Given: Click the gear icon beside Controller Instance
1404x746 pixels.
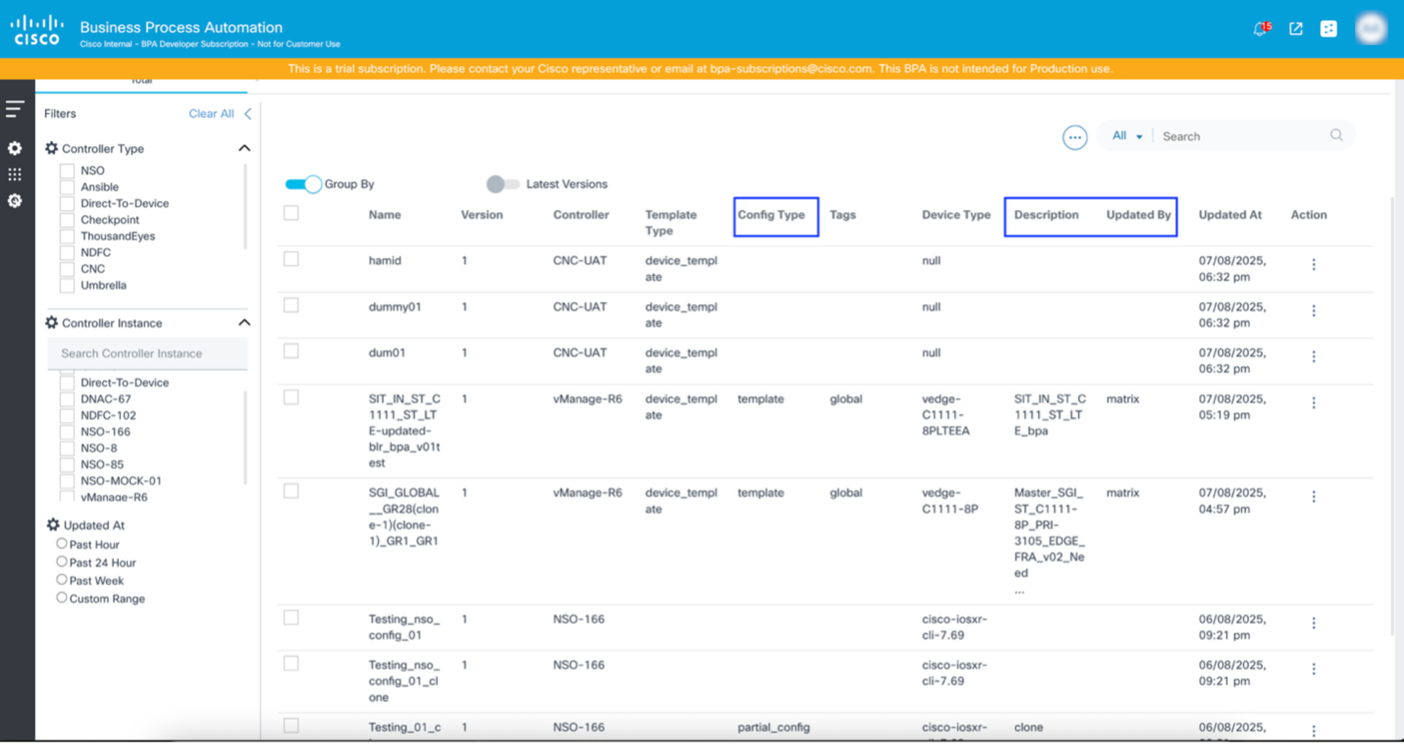Looking at the screenshot, I should (52, 323).
